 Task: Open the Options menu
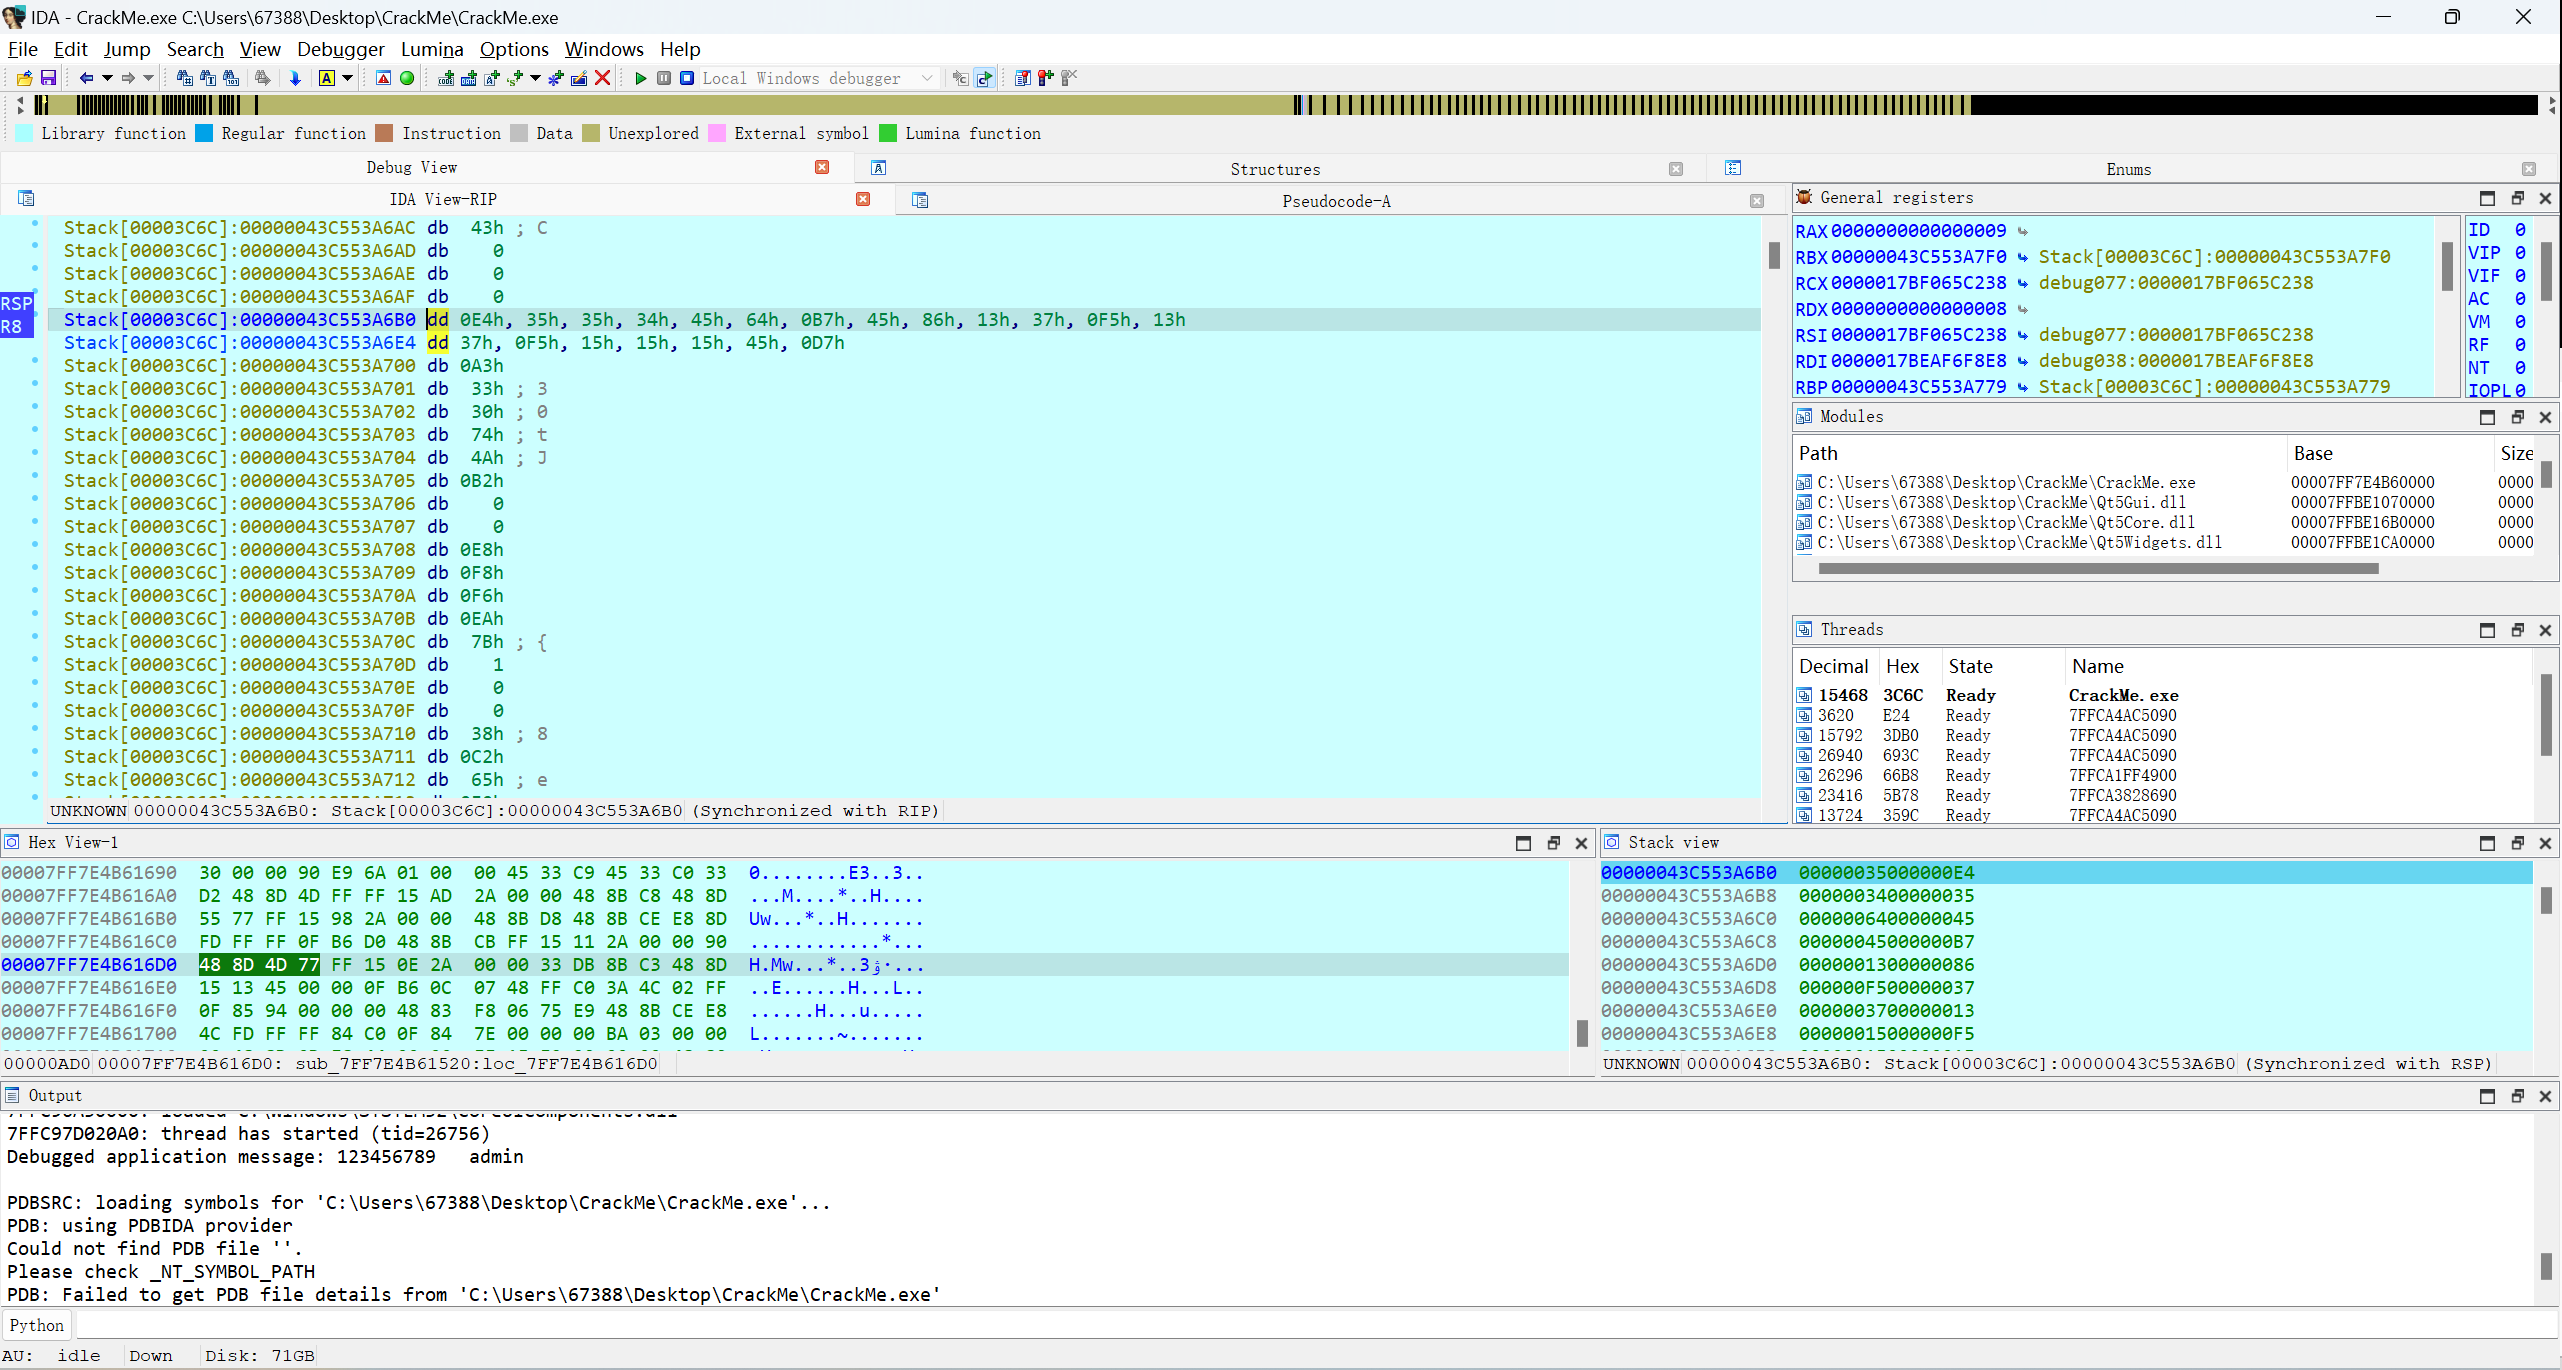[514, 49]
